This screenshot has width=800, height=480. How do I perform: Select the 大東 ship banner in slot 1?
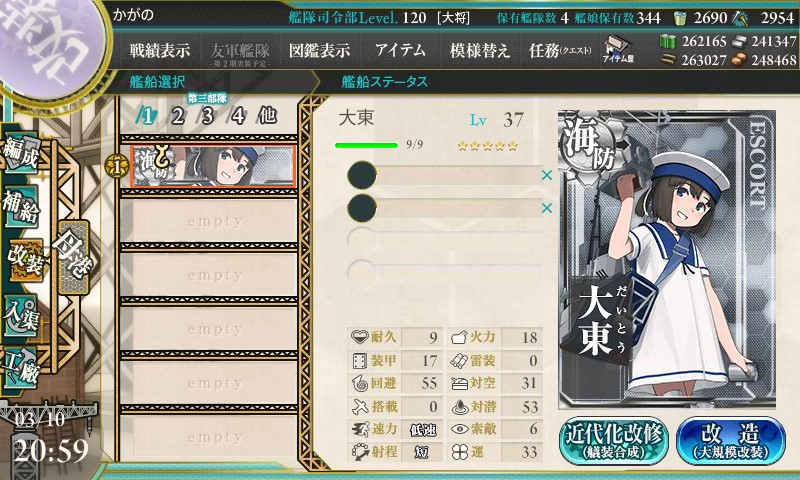coord(213,166)
